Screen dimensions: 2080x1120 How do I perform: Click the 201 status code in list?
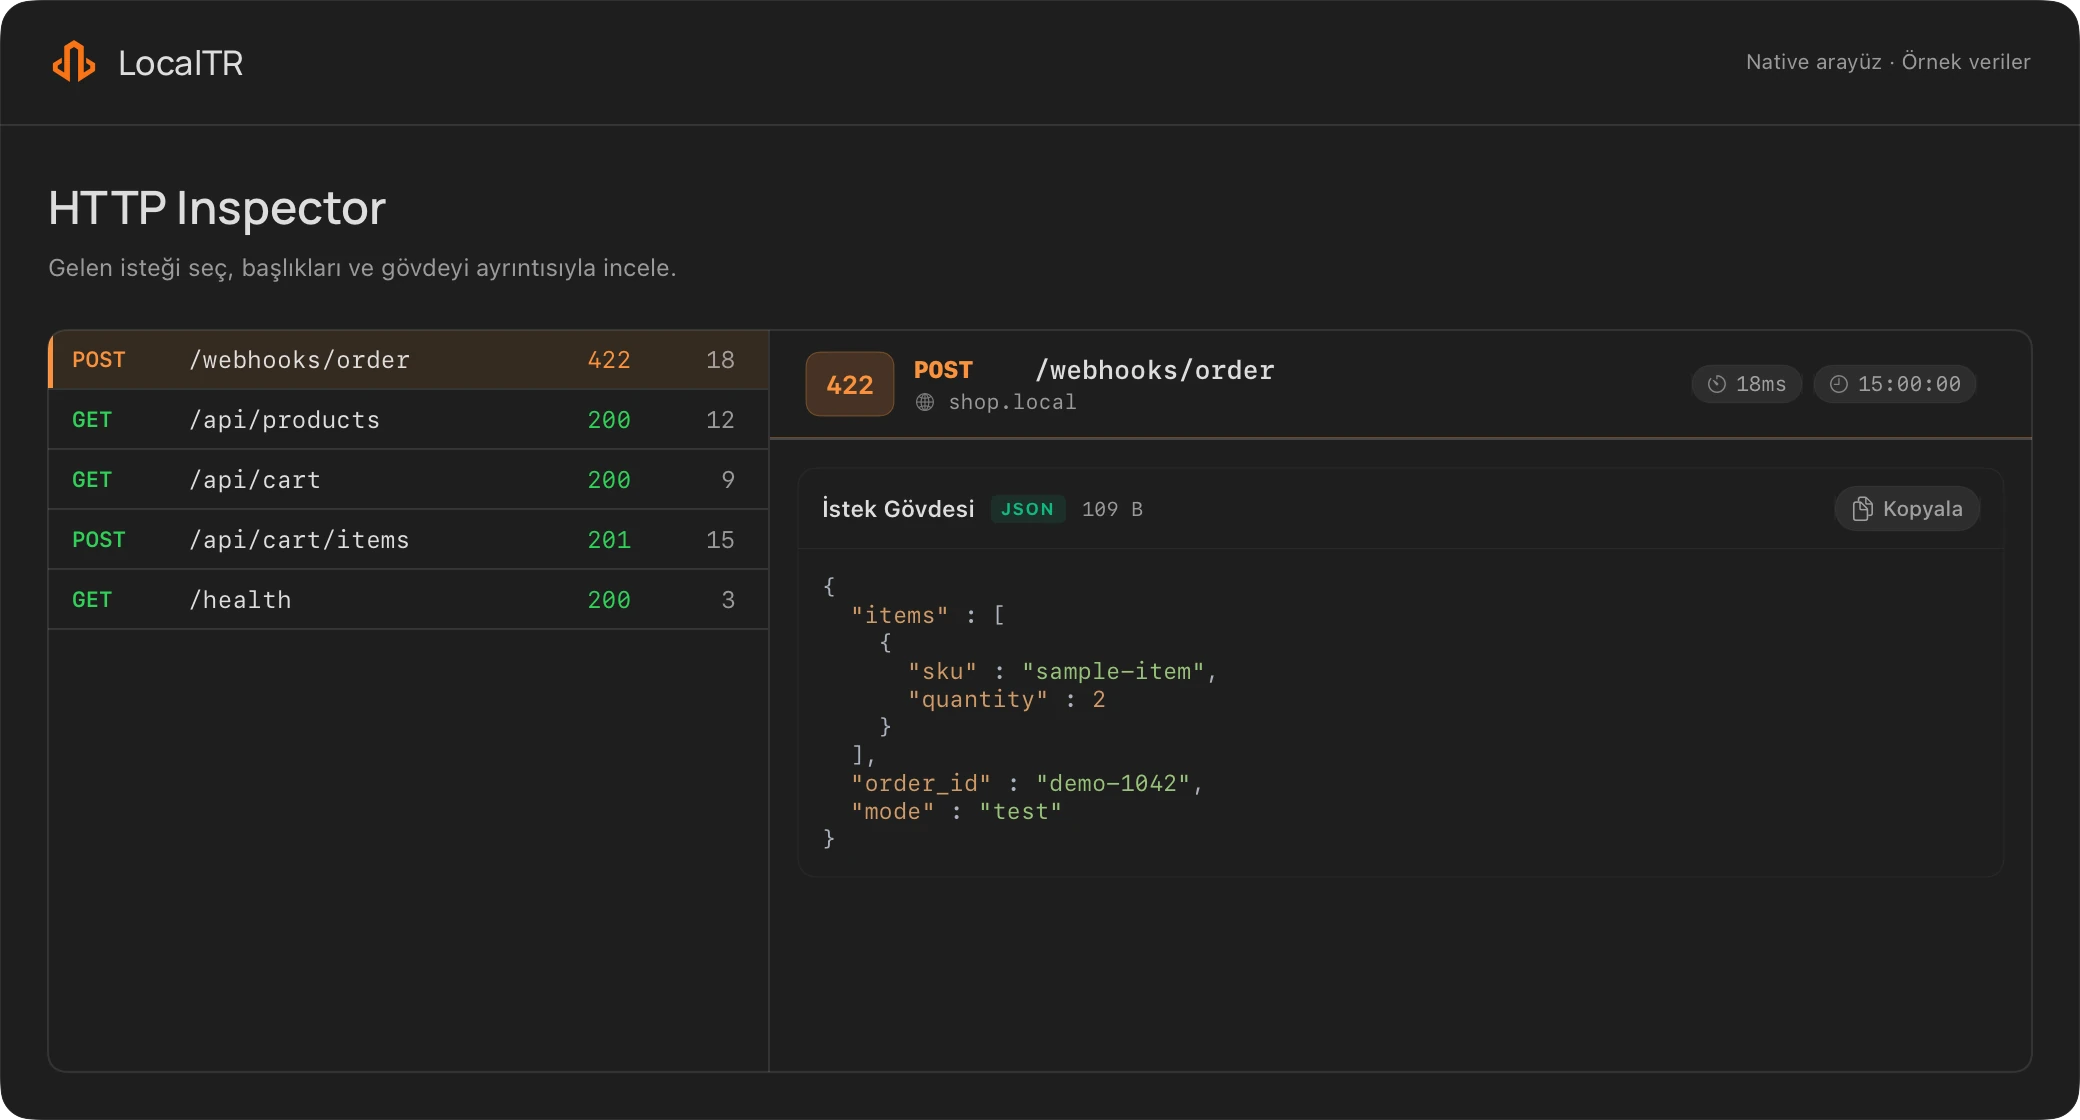pos(609,540)
